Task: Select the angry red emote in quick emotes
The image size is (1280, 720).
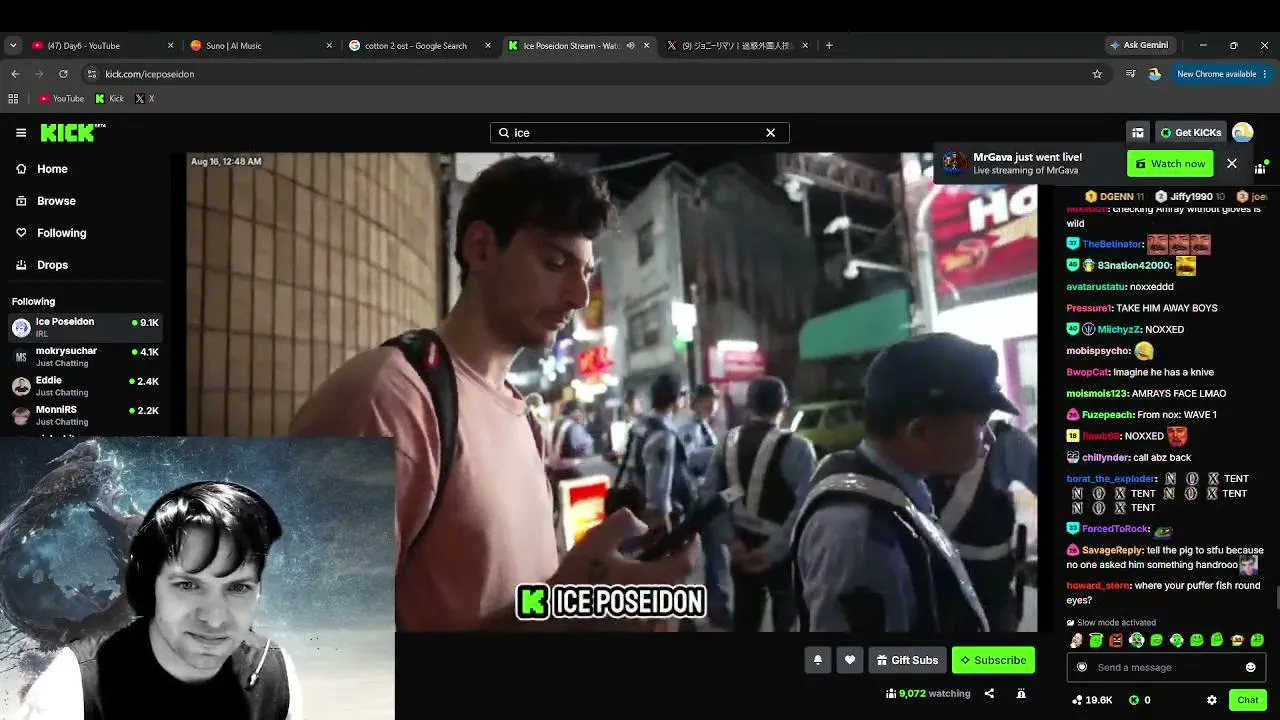Action: pos(1116,640)
